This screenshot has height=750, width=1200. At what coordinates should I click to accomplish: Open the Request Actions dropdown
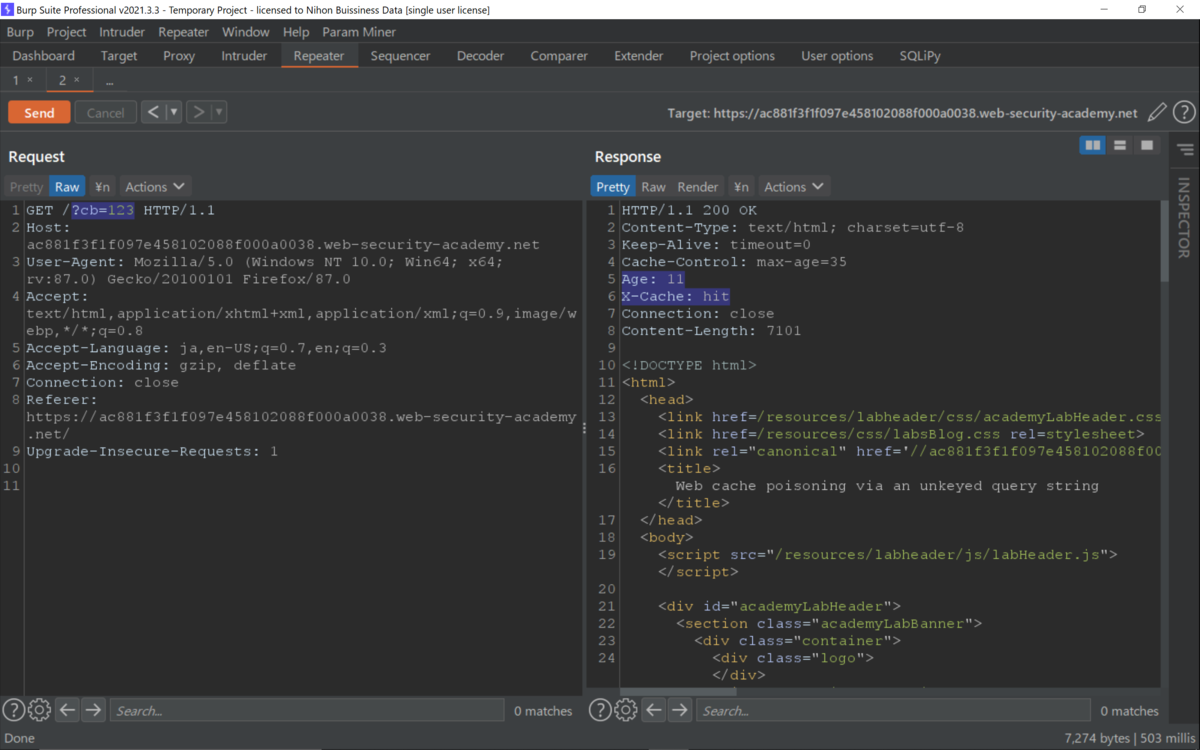click(x=155, y=187)
